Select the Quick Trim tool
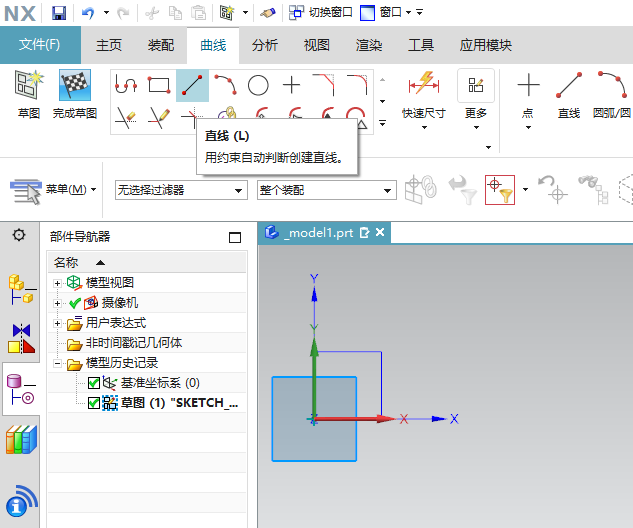Viewport: 633px width, 528px height. coord(126,117)
